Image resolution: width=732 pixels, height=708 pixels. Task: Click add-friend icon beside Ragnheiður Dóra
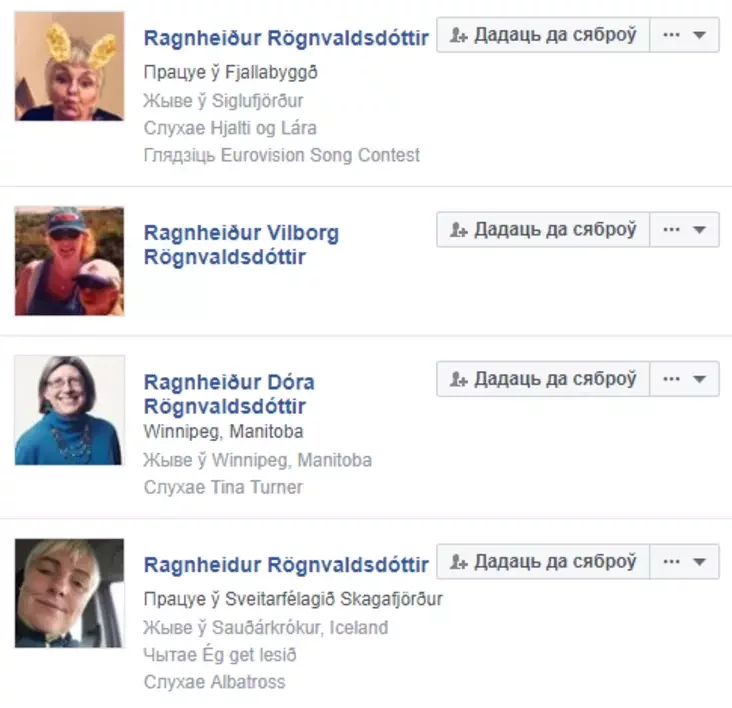(x=458, y=379)
